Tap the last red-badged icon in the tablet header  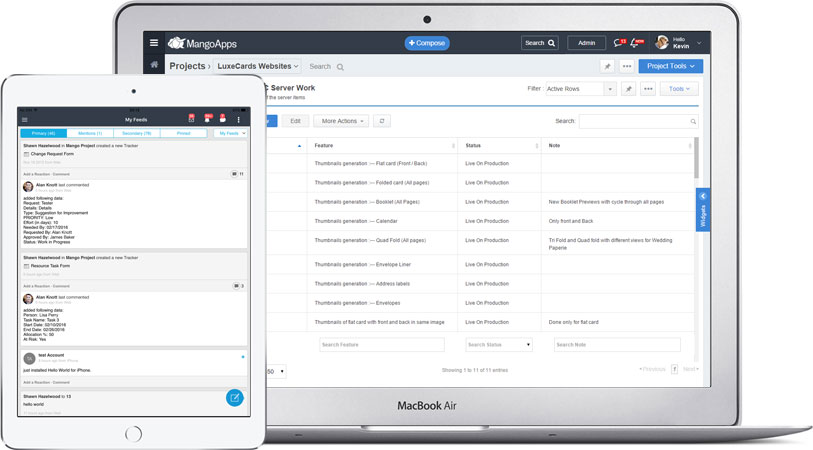(x=222, y=118)
